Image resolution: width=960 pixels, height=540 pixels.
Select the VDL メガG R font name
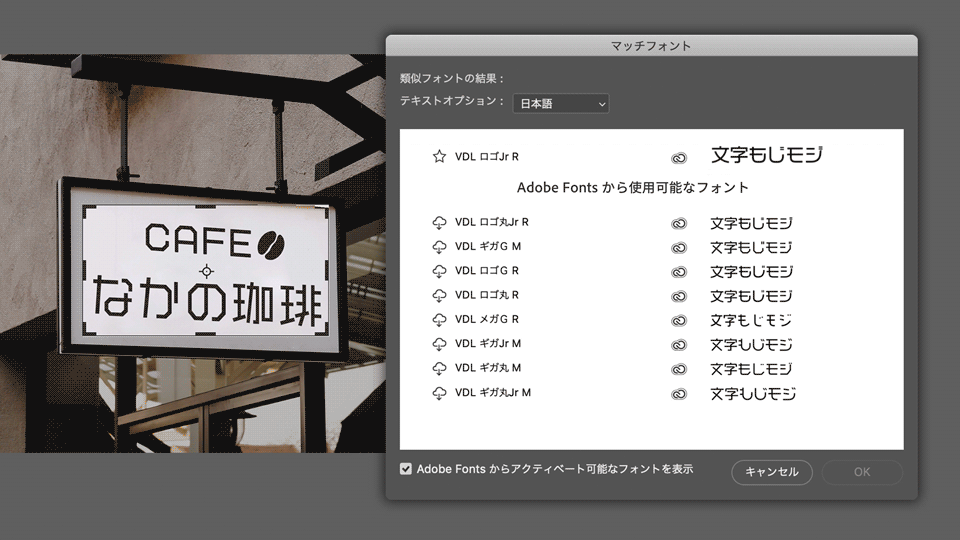click(x=487, y=319)
